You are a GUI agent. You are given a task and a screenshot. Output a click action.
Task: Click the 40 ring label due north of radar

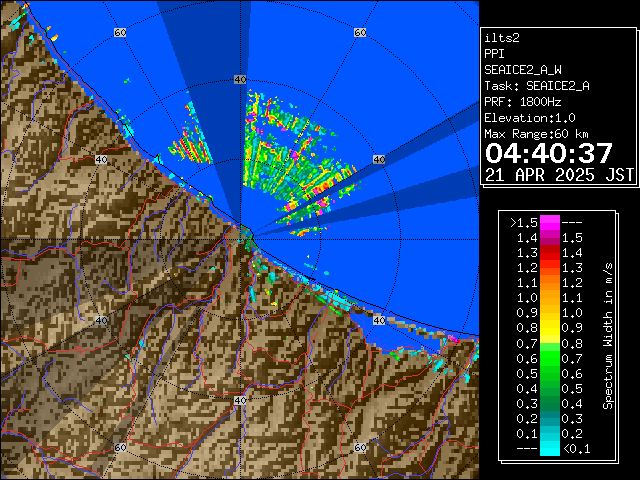(240, 80)
